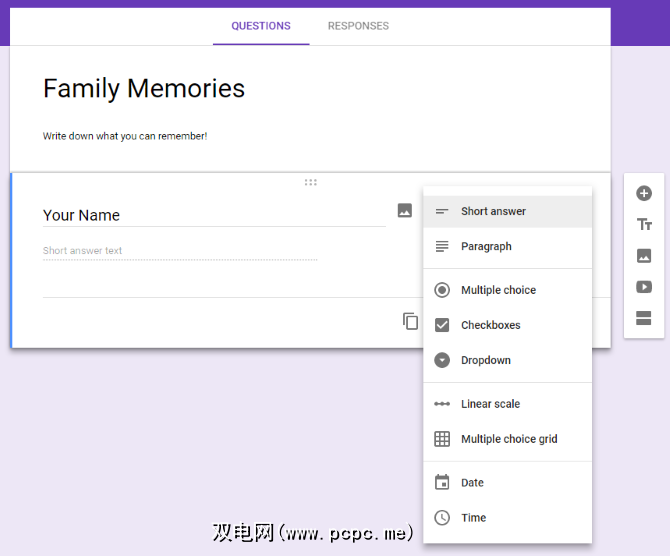The image size is (670, 556).
Task: Click the Multiple choice radio icon
Action: pos(442,290)
